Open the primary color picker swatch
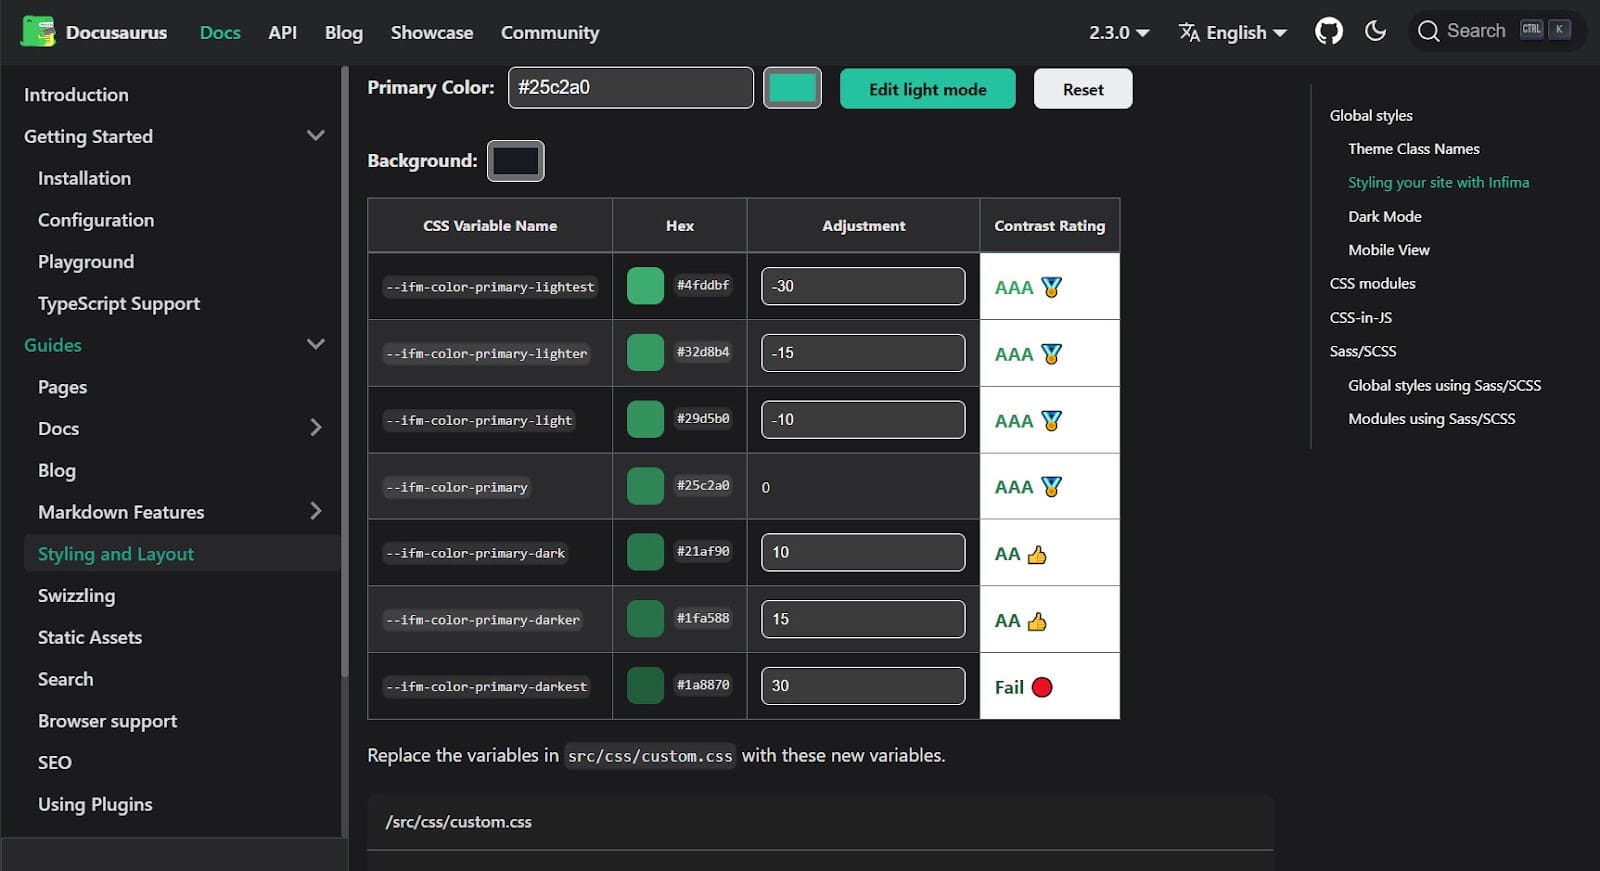 click(x=792, y=88)
